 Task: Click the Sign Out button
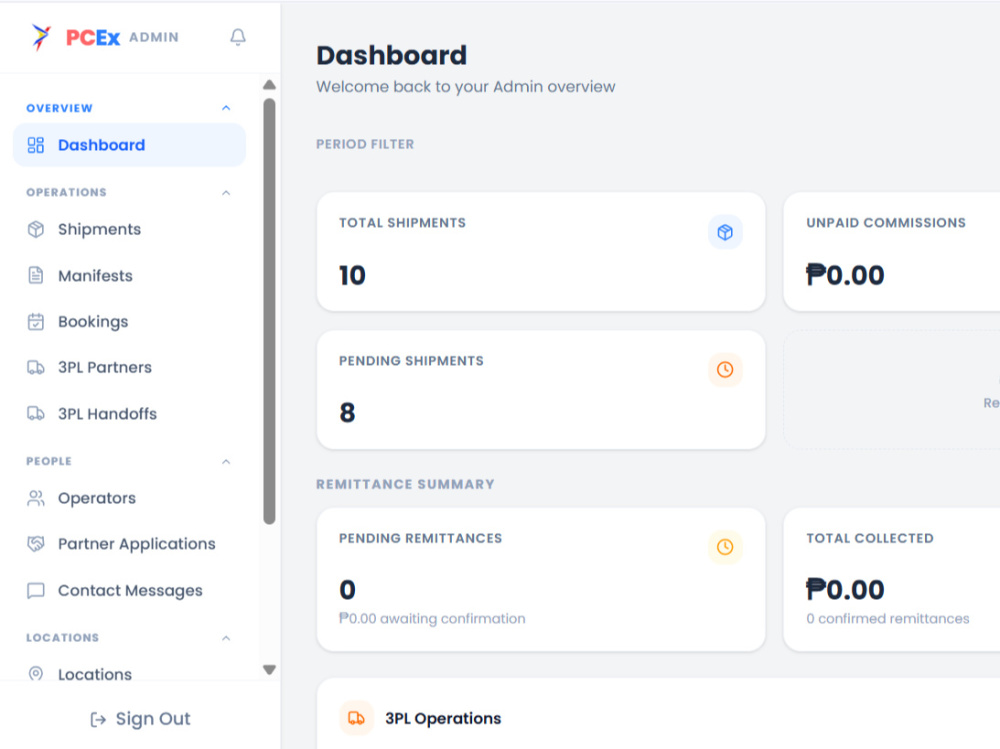(x=140, y=719)
